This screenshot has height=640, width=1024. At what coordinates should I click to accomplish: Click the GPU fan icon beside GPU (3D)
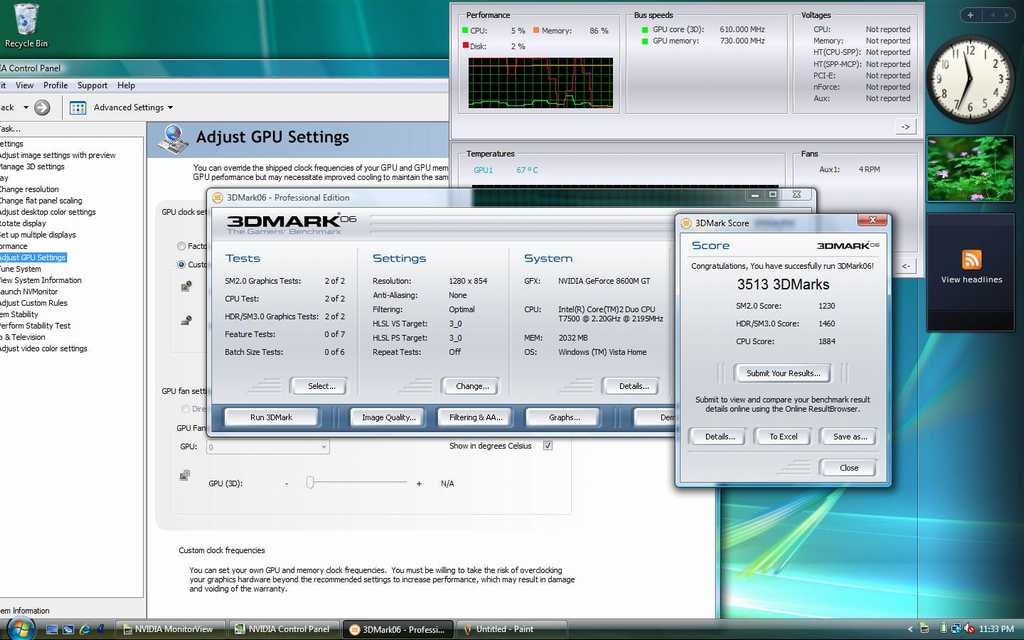185,475
